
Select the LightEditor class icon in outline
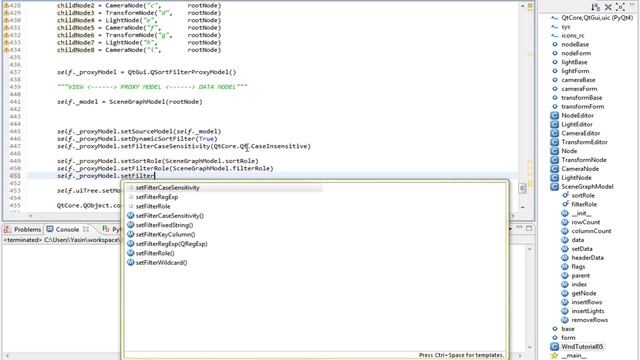554,124
